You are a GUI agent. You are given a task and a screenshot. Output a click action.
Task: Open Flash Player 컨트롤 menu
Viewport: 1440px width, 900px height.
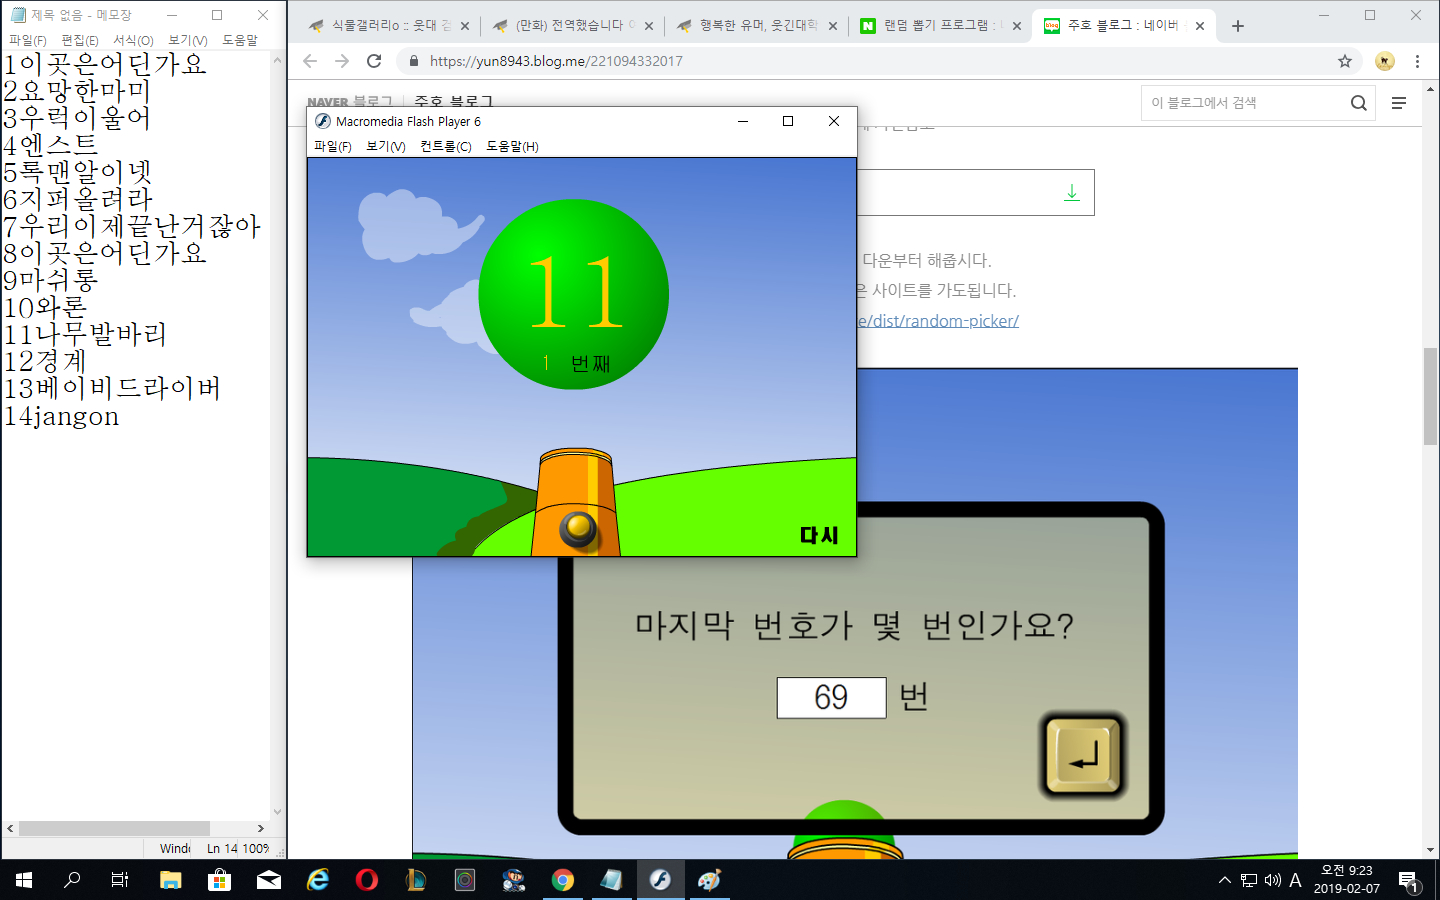(445, 146)
